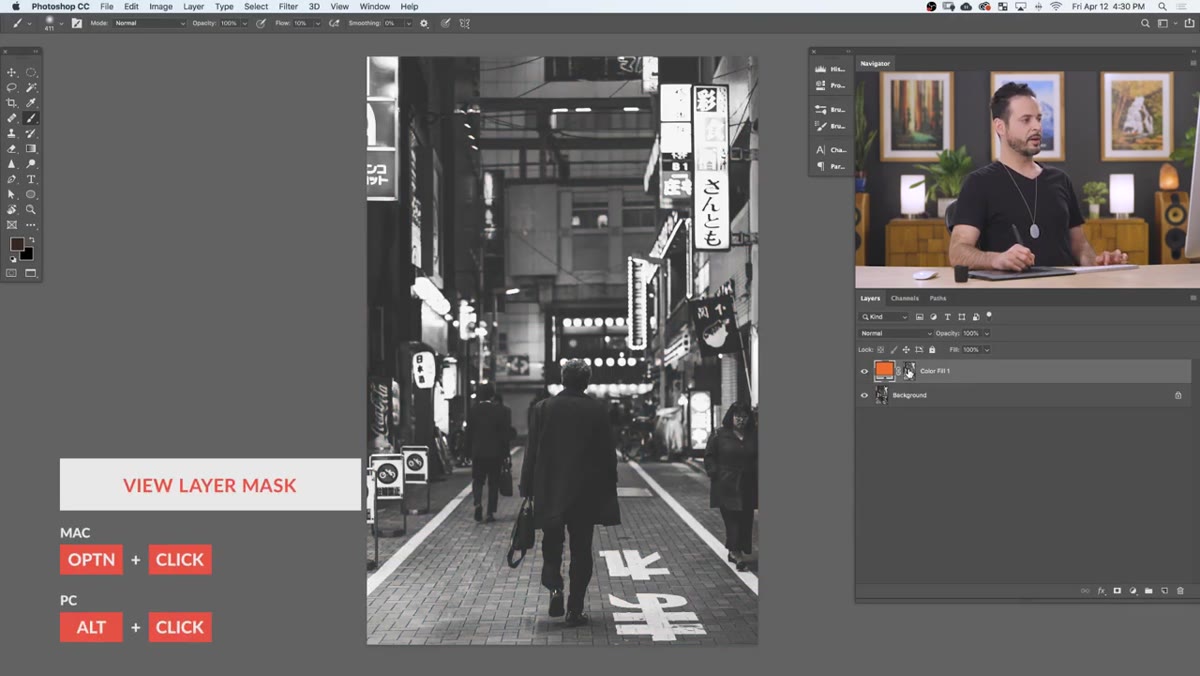Click the orange Color Fill layer thumbnail
1200x676 pixels.
884,371
